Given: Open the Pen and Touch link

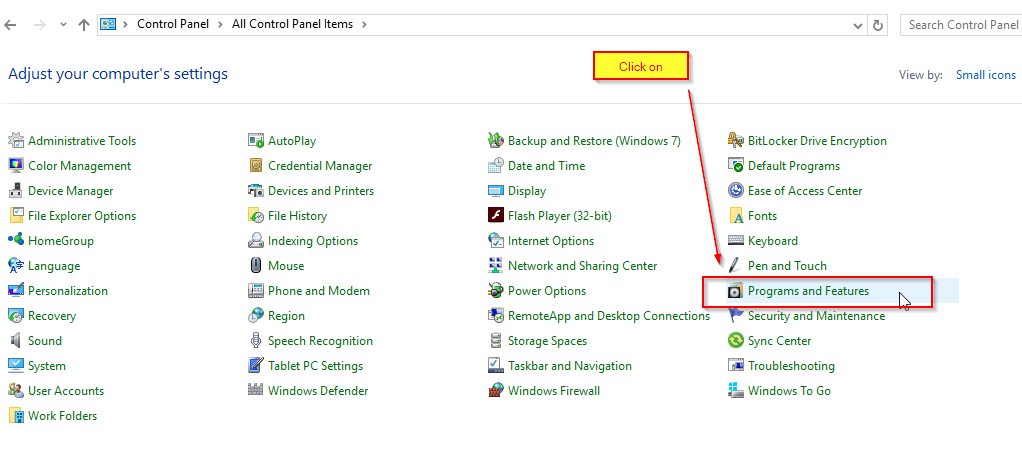Looking at the screenshot, I should pos(787,266).
